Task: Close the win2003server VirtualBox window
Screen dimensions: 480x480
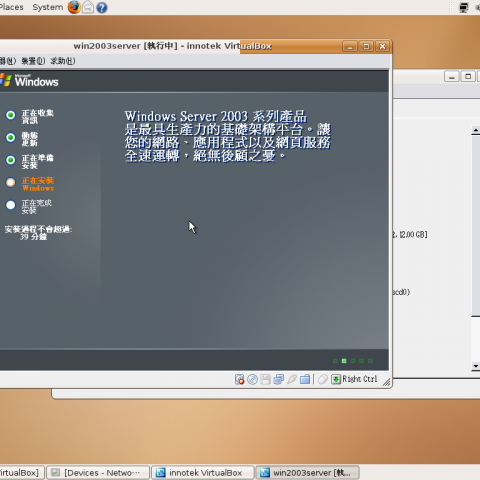Action: pos(382,46)
